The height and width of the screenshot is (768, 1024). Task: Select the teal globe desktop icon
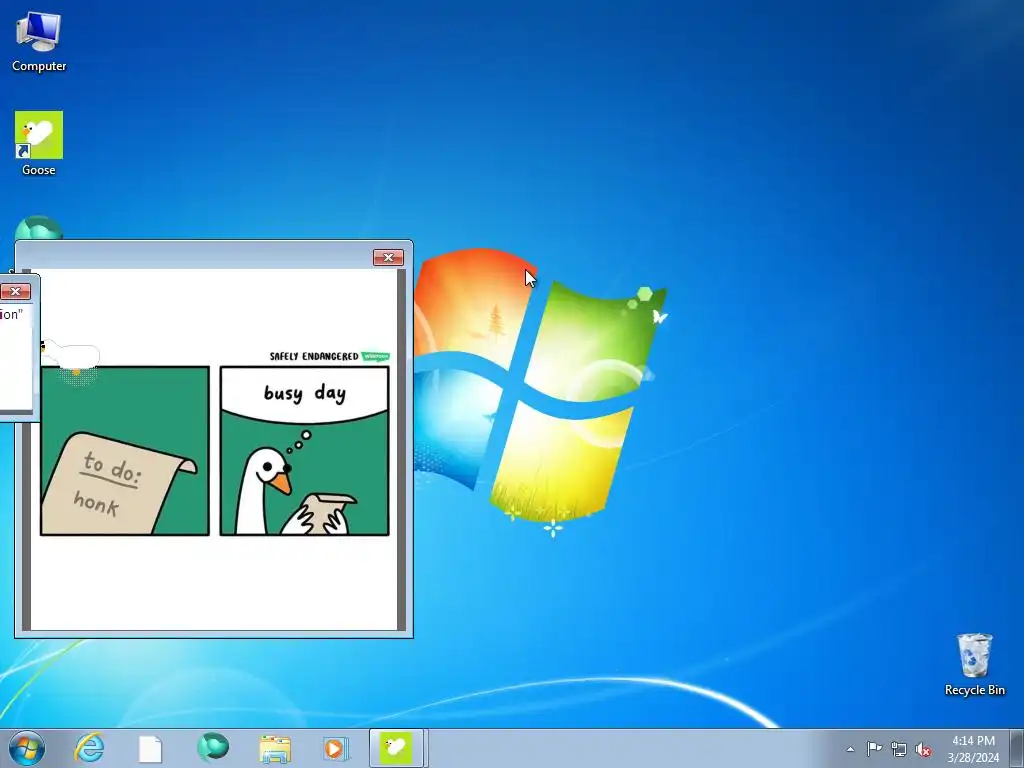coord(39,229)
